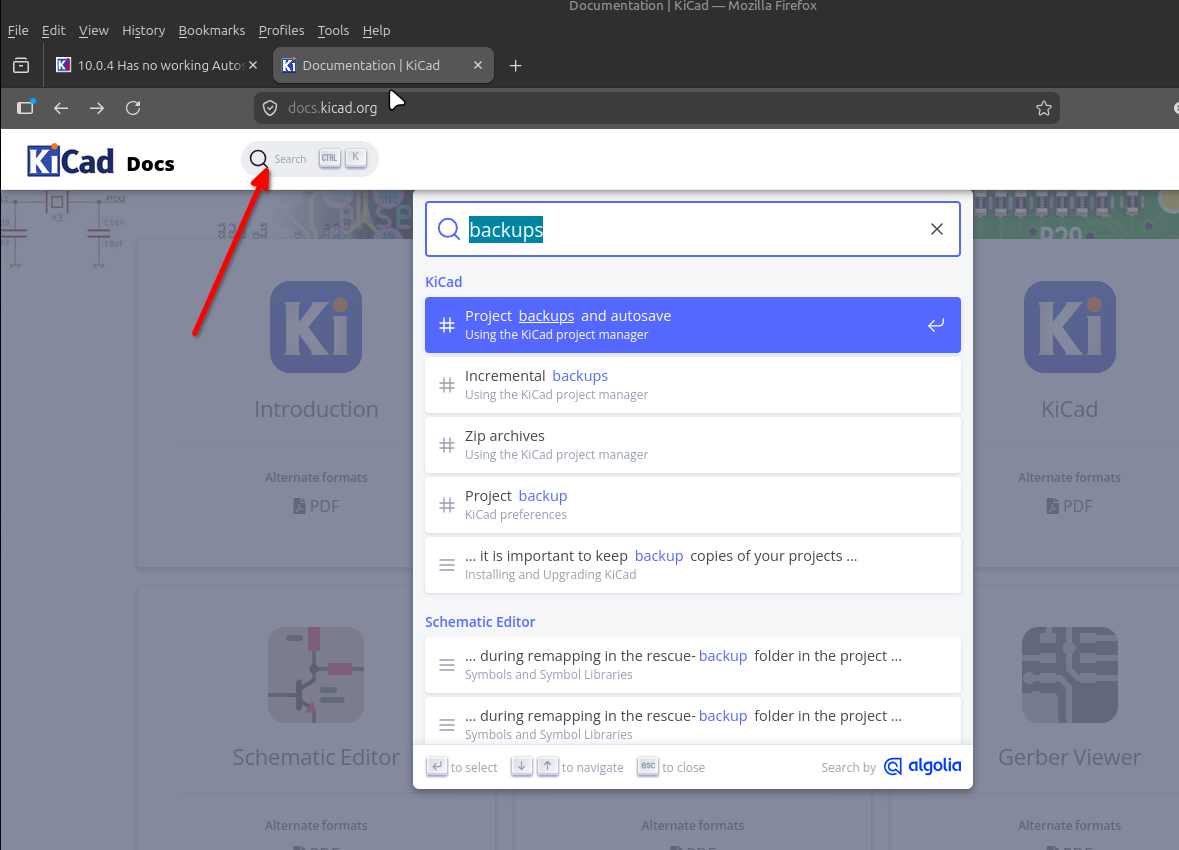The height and width of the screenshot is (850, 1179).
Task: Open the History menu
Action: point(143,30)
